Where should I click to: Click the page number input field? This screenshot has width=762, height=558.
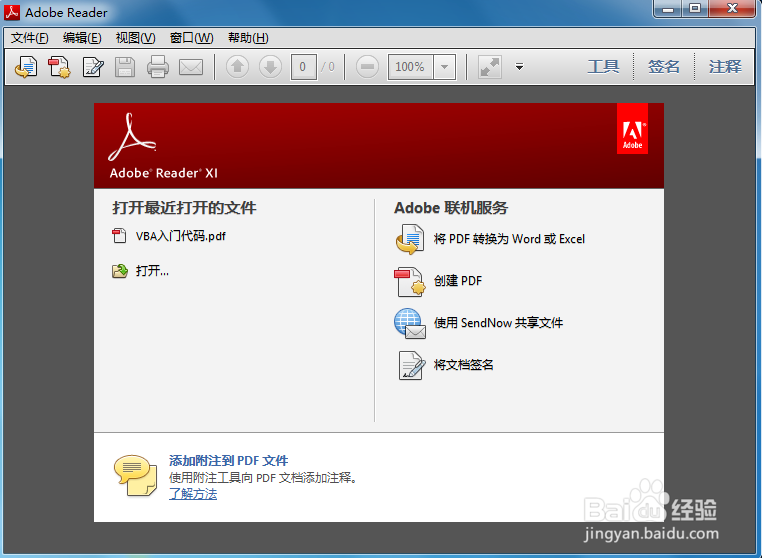point(304,67)
